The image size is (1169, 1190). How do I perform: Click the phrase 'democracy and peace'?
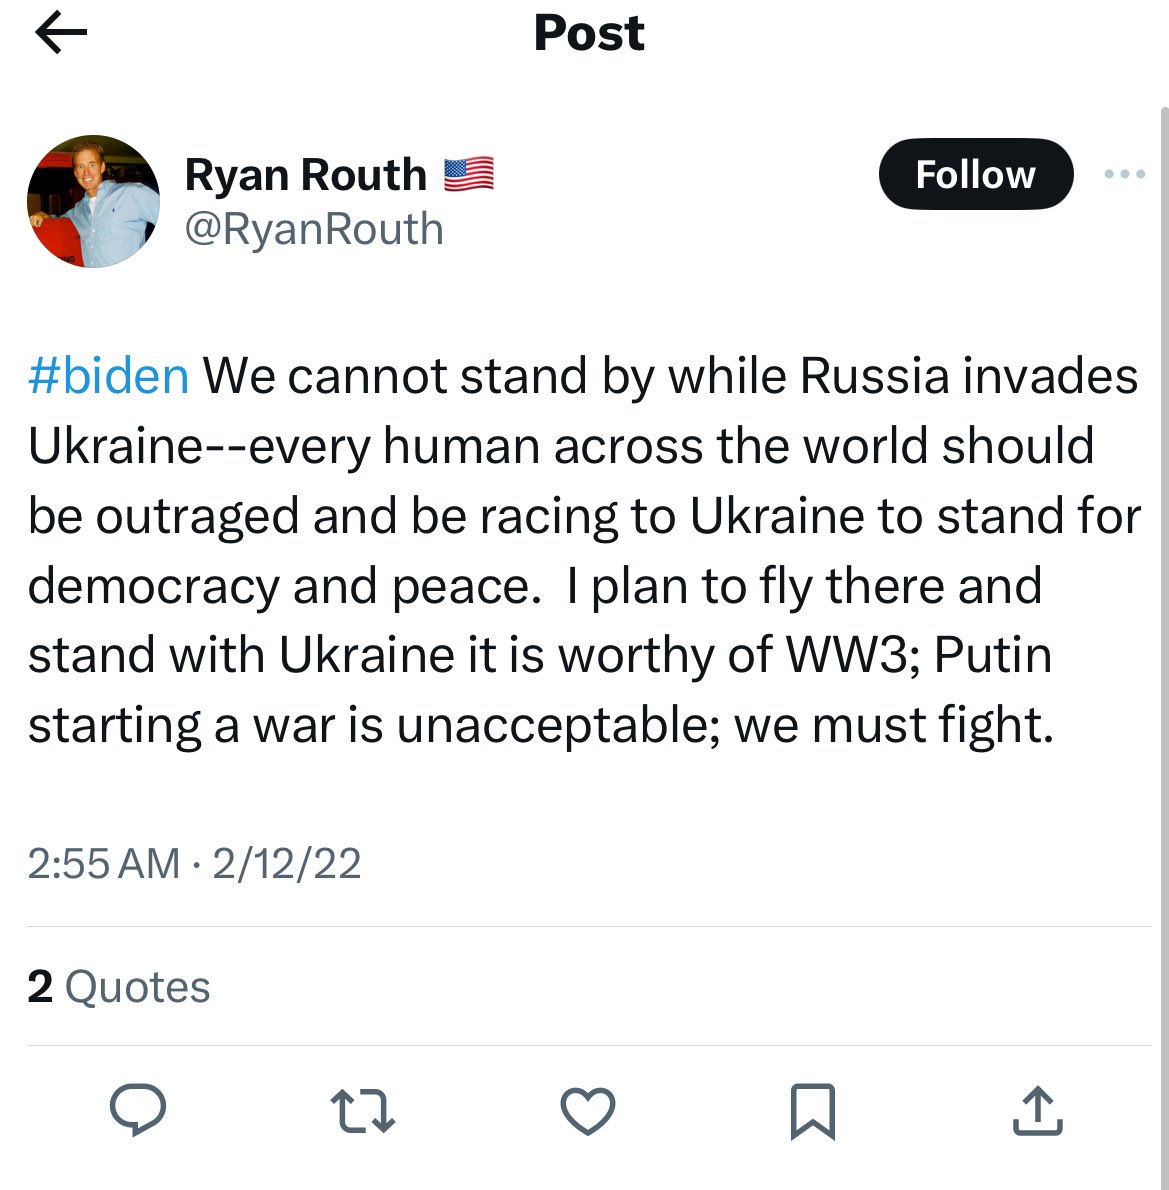pyautogui.click(x=278, y=586)
